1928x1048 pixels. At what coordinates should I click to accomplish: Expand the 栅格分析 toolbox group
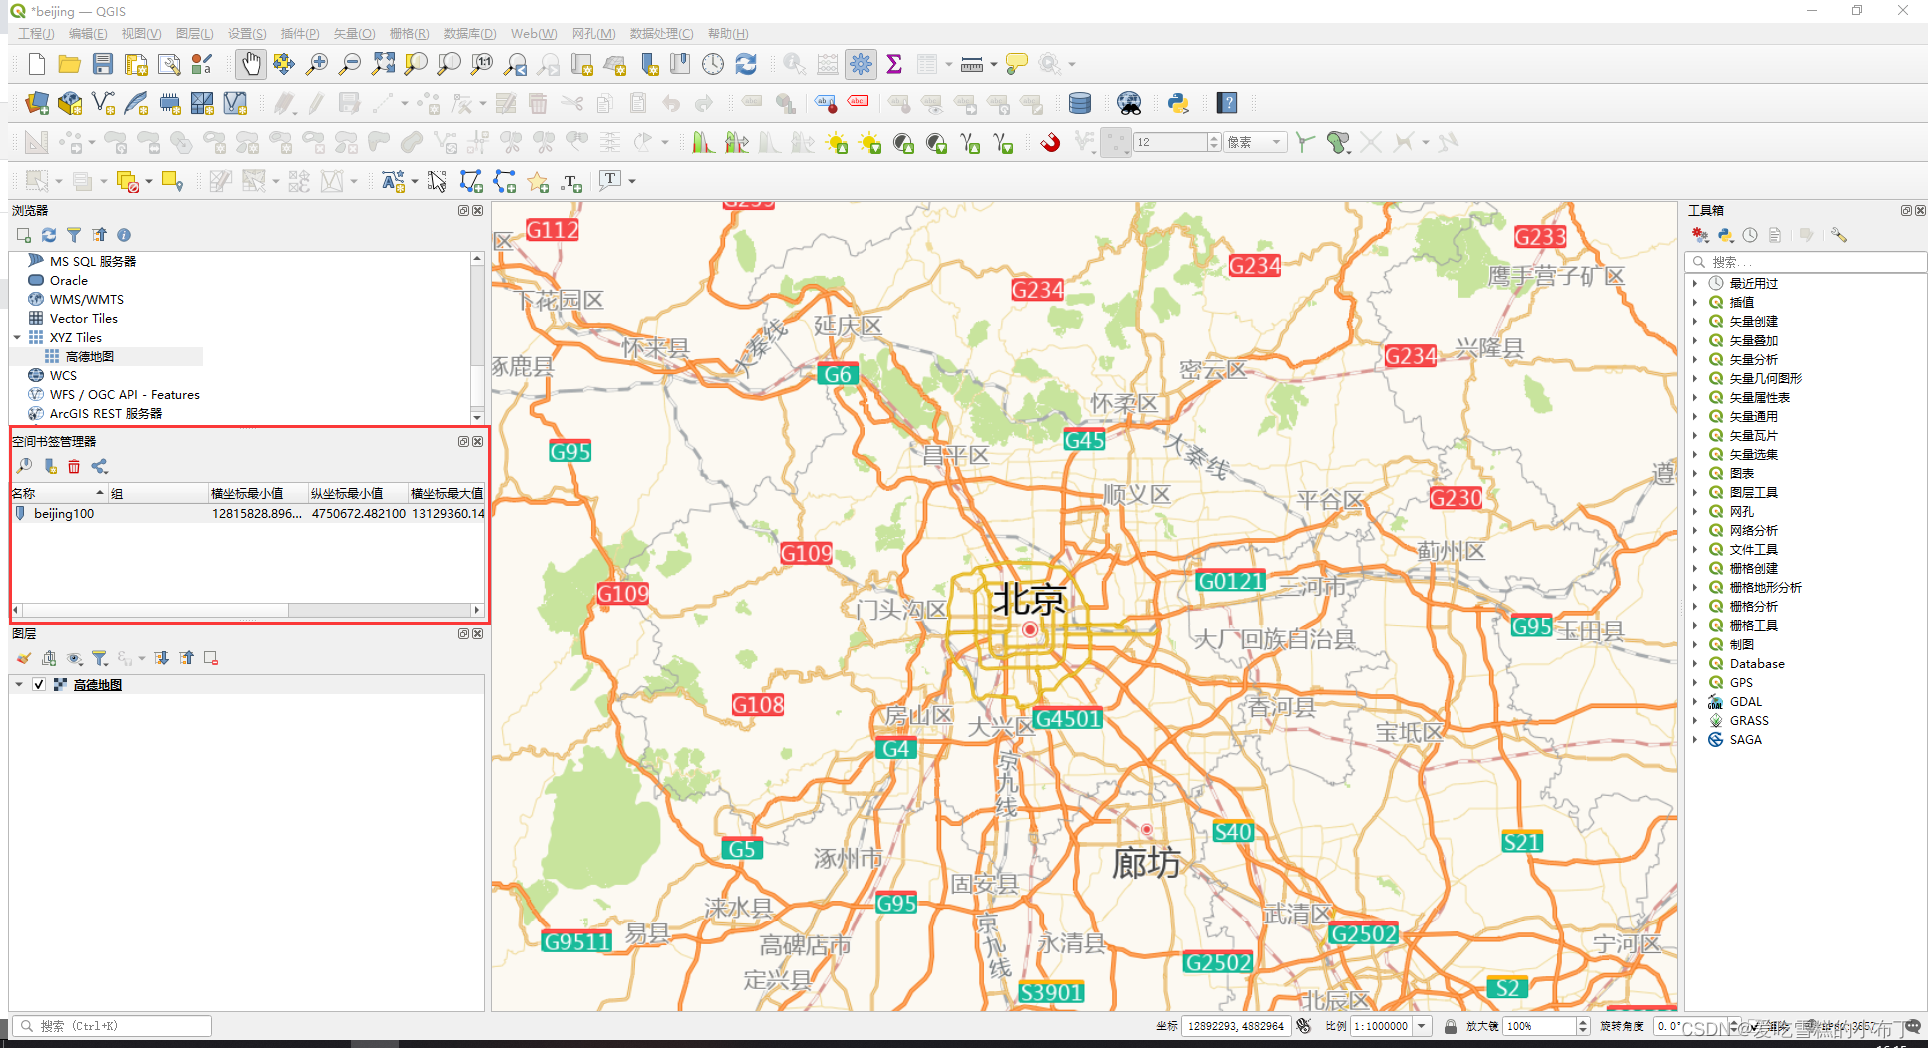[1695, 607]
